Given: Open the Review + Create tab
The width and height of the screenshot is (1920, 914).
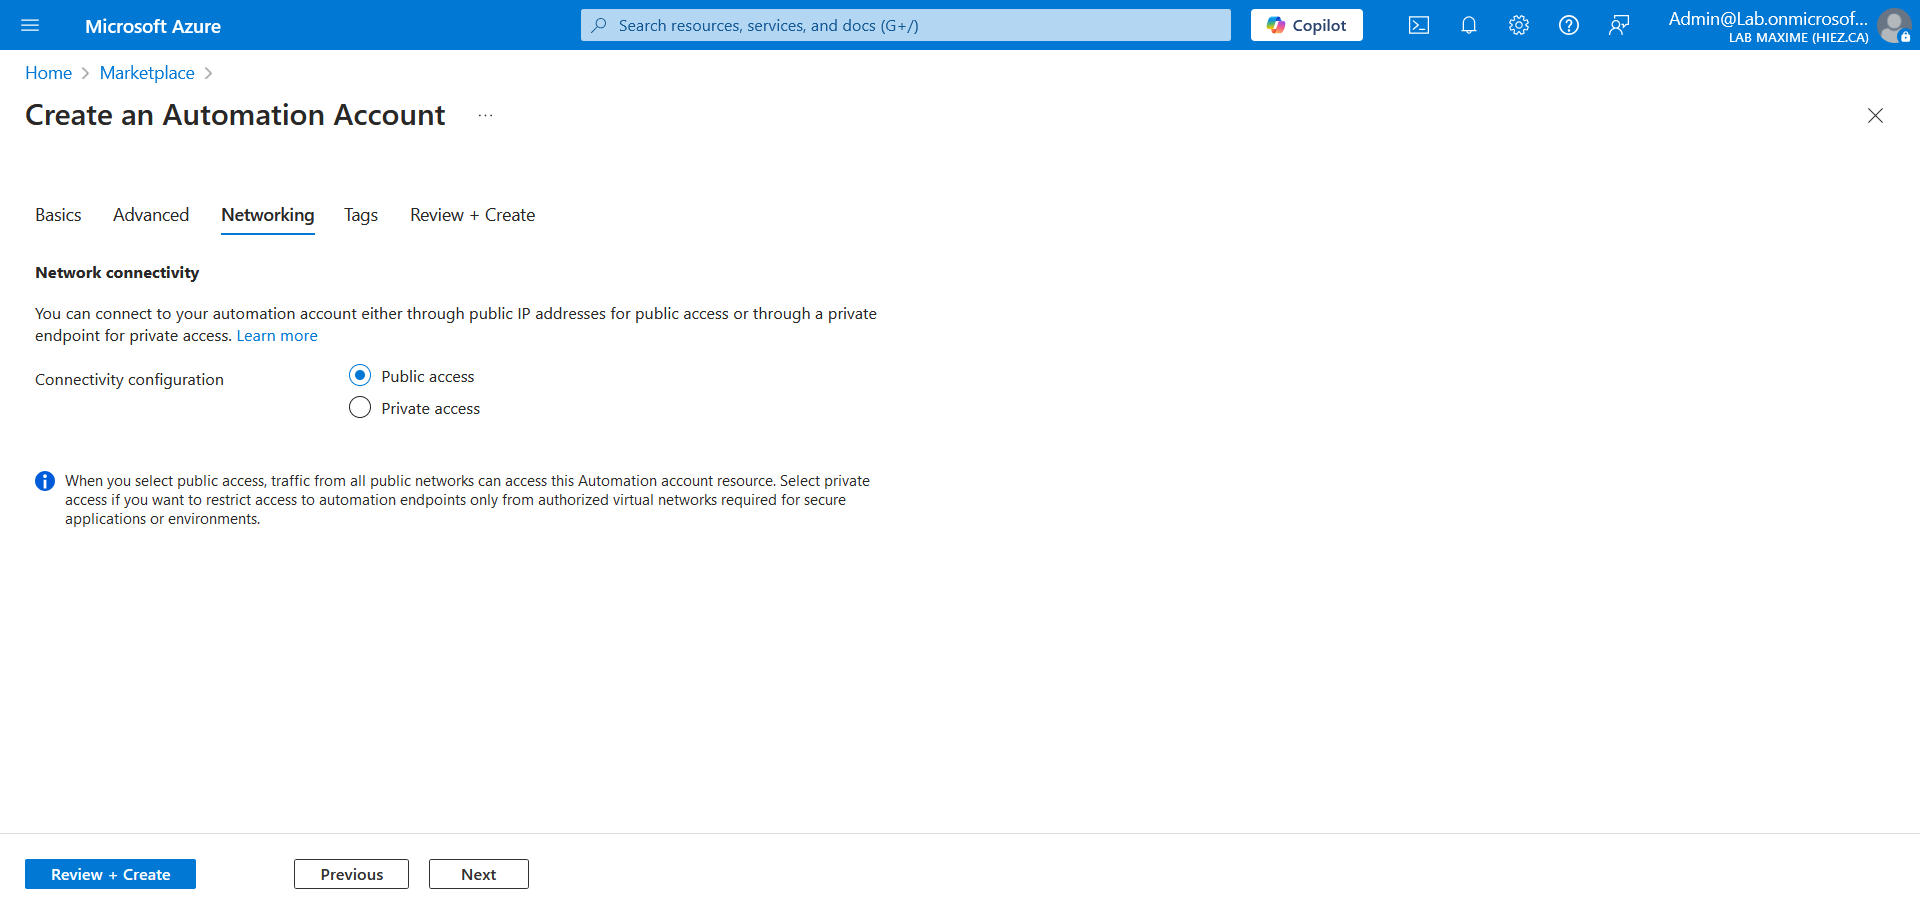Looking at the screenshot, I should pos(472,215).
